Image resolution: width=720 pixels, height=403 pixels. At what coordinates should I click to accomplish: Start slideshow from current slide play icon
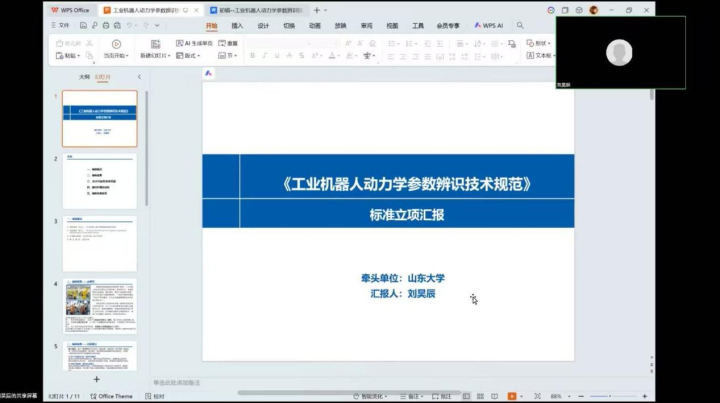tap(116, 44)
